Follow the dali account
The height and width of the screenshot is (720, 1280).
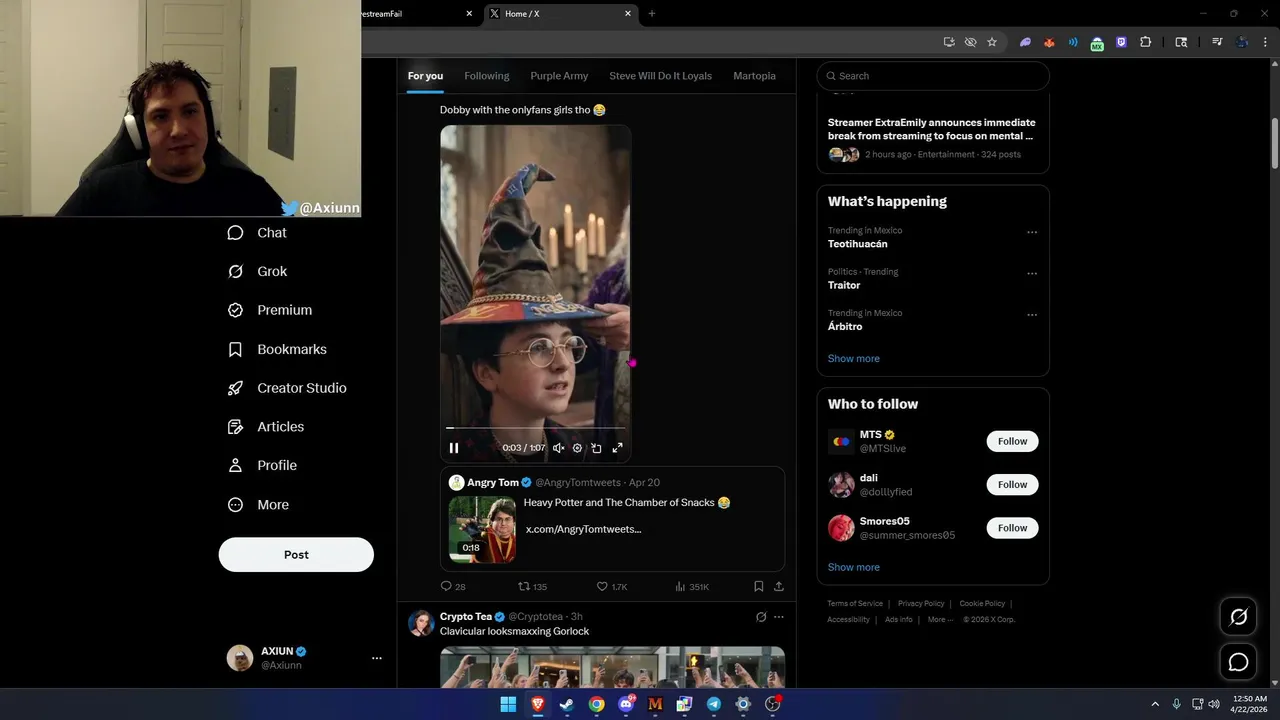[1012, 484]
